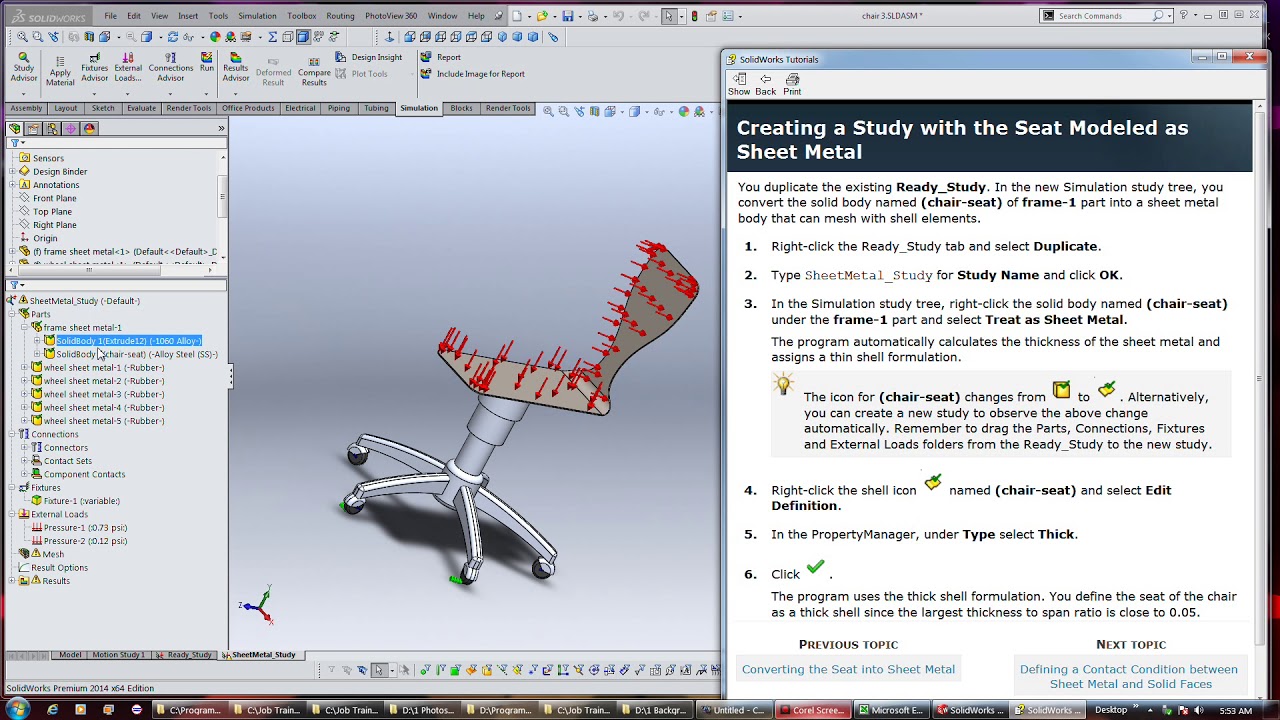Select Pressure-1 (:0.73 psi:) load
This screenshot has height=720, width=1280.
[x=85, y=527]
